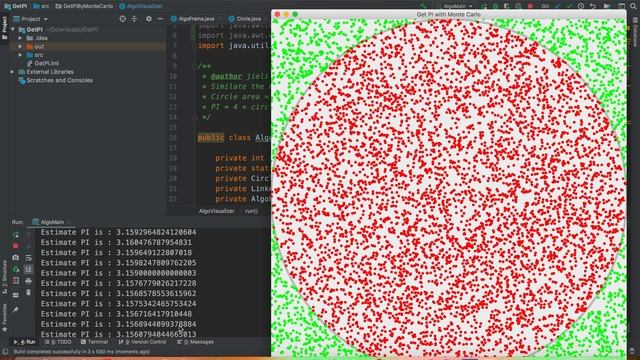Click the Git revert arrow icon

(593, 6)
